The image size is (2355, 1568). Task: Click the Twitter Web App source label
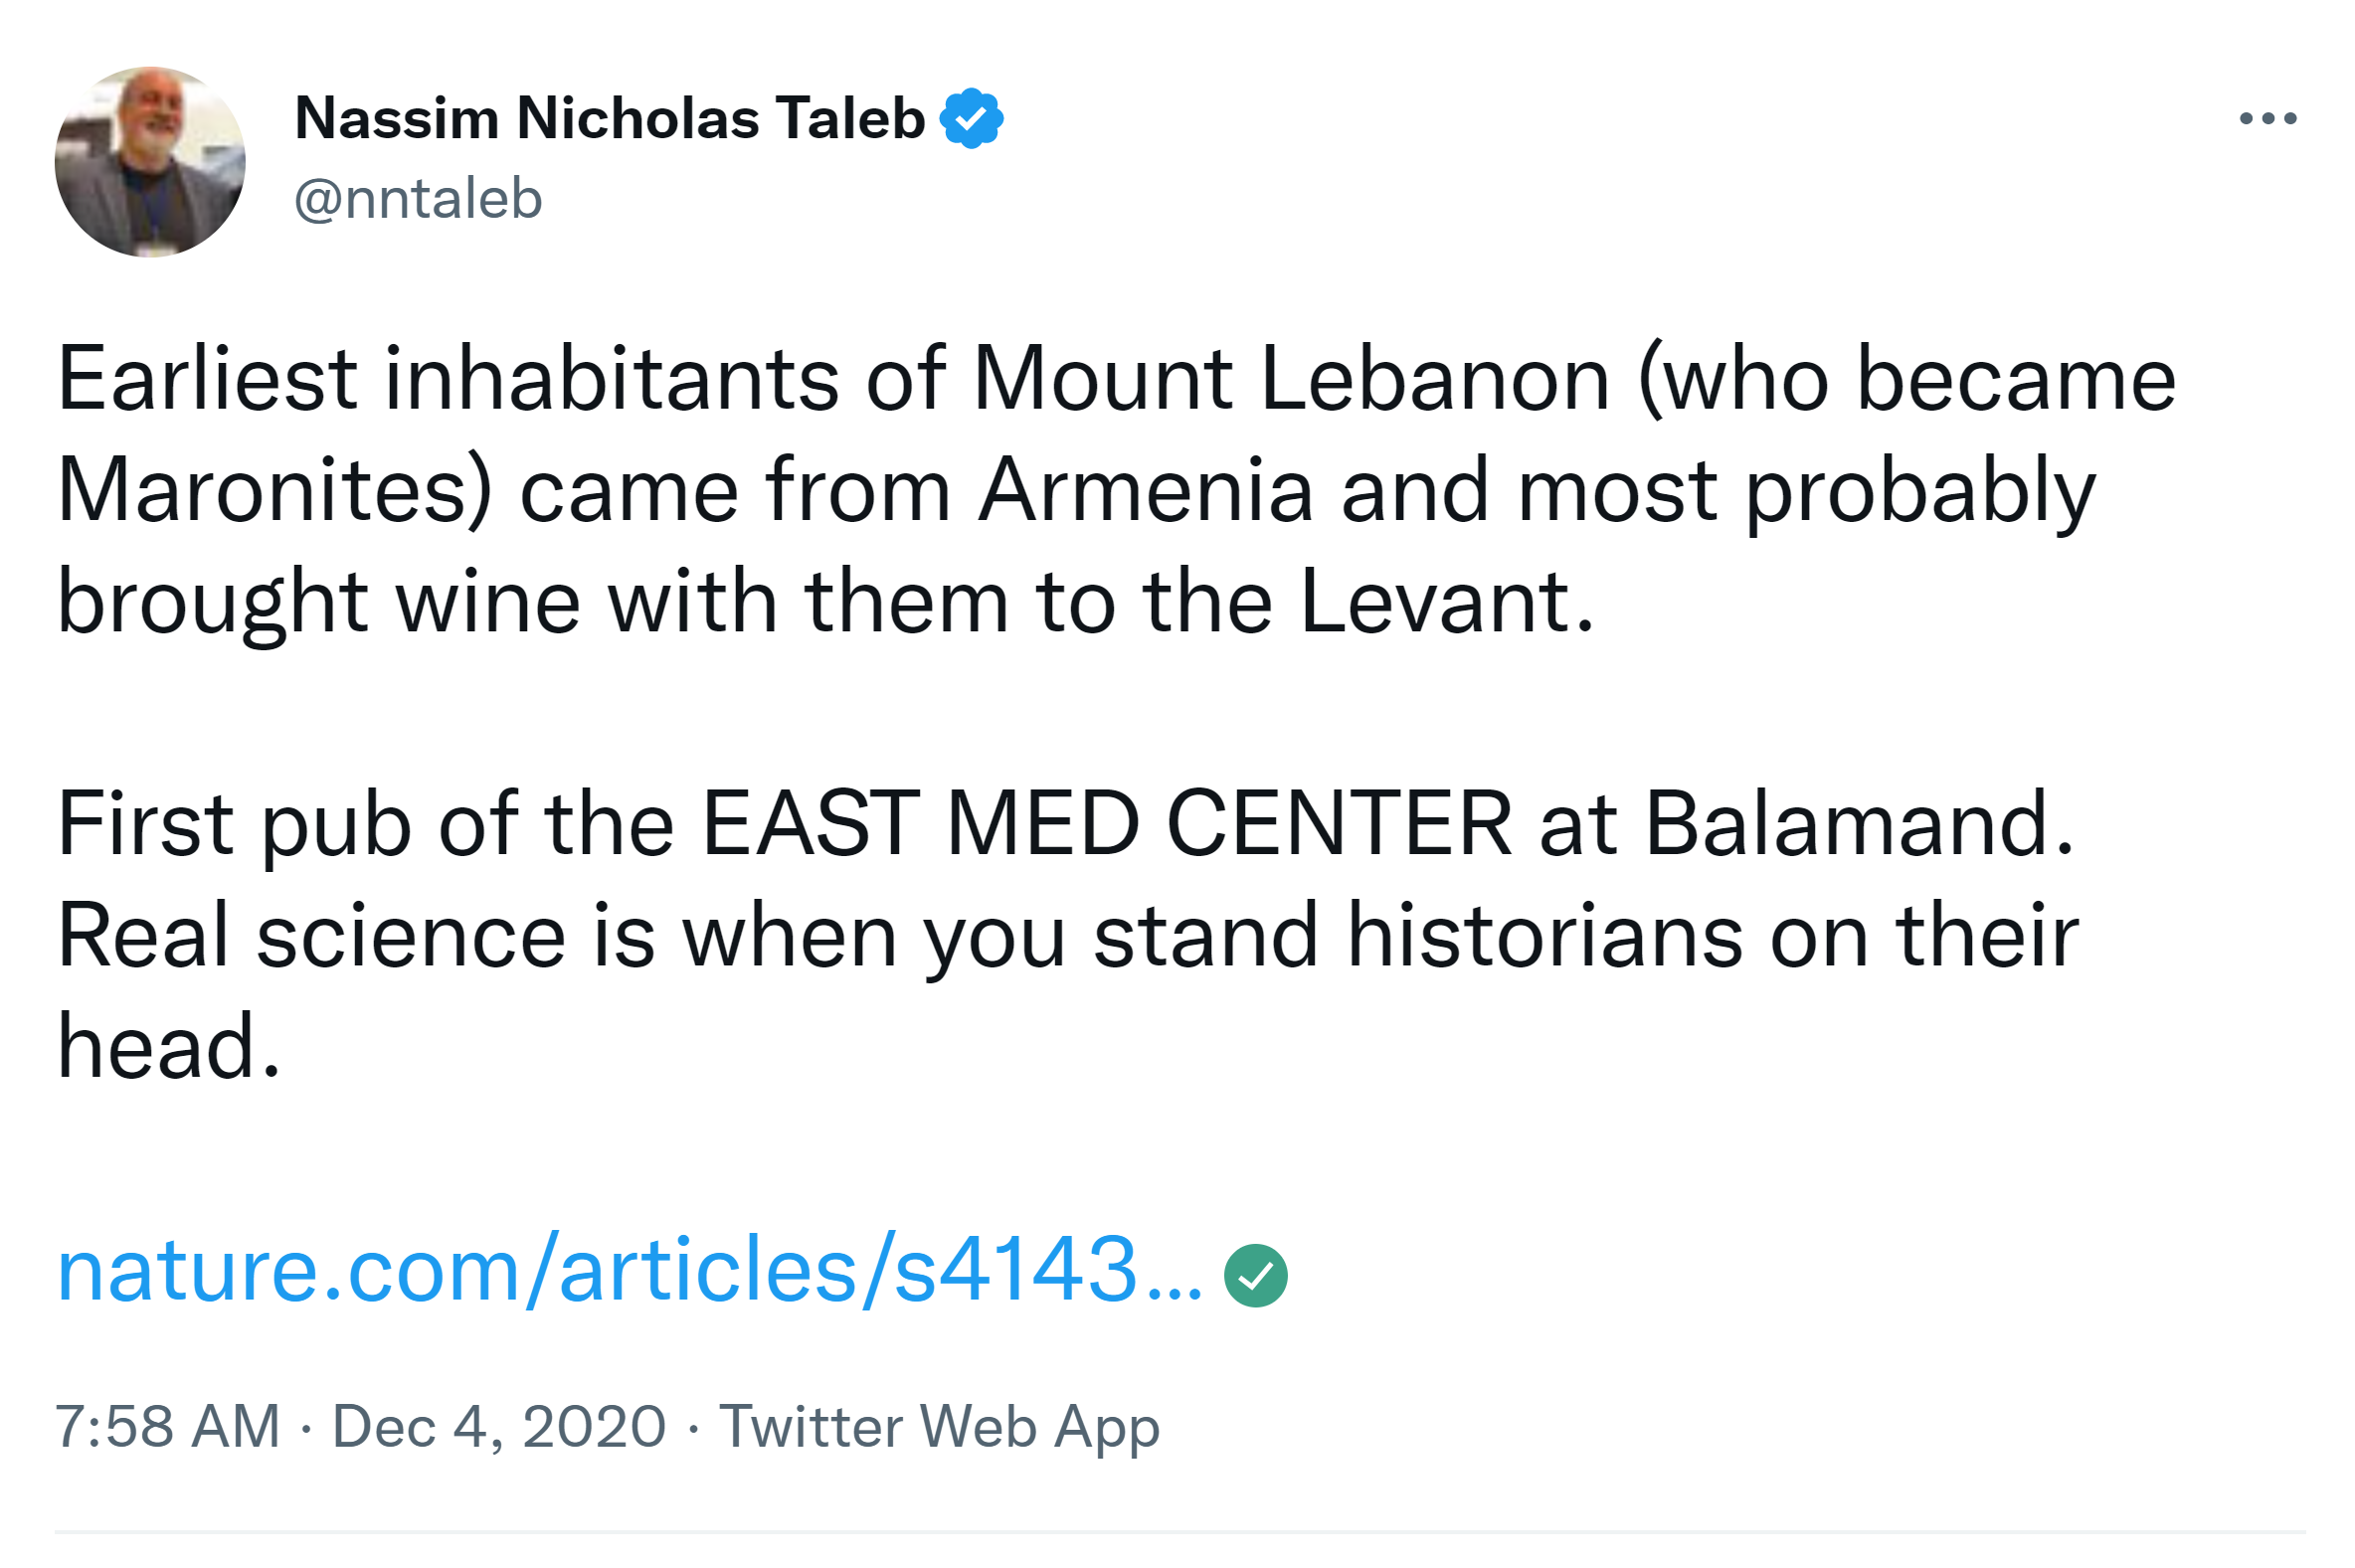[939, 1426]
